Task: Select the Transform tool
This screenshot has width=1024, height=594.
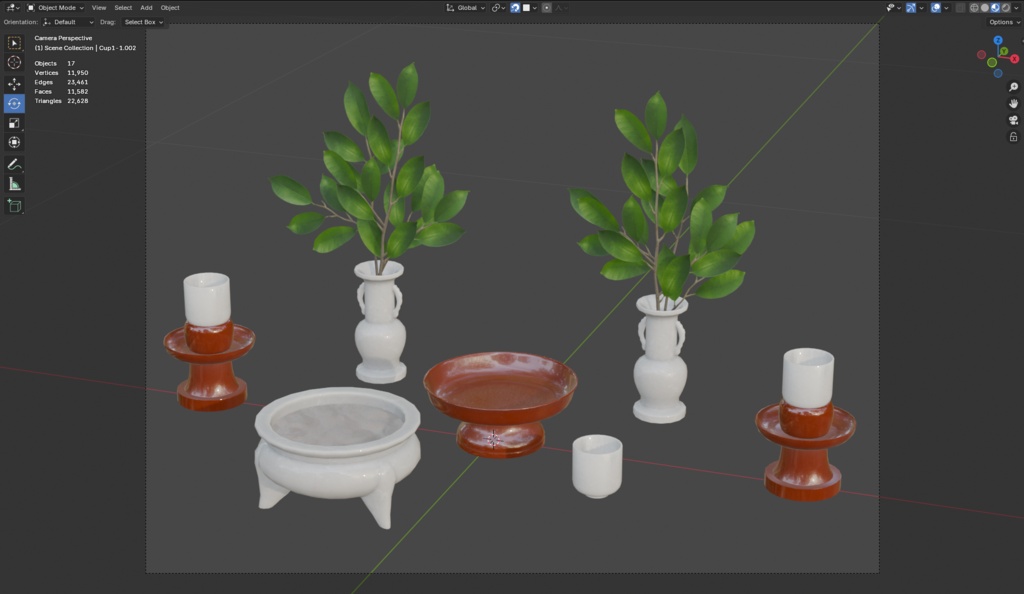Action: pos(14,142)
